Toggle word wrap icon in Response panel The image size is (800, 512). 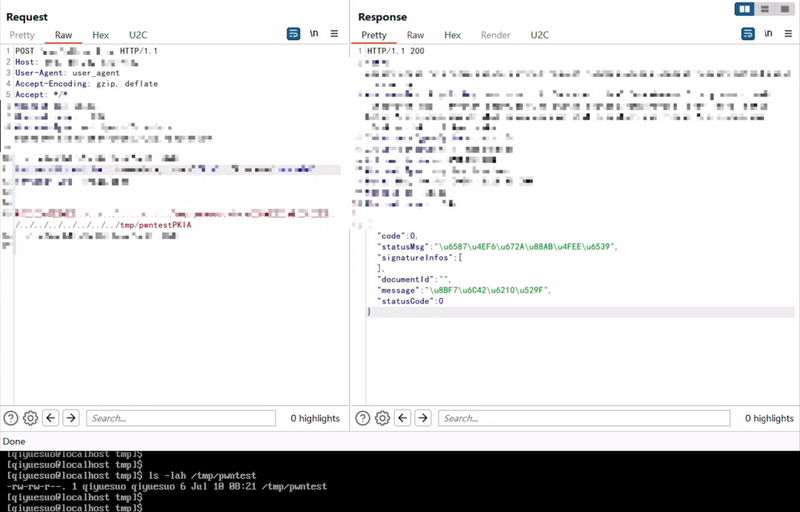(748, 34)
